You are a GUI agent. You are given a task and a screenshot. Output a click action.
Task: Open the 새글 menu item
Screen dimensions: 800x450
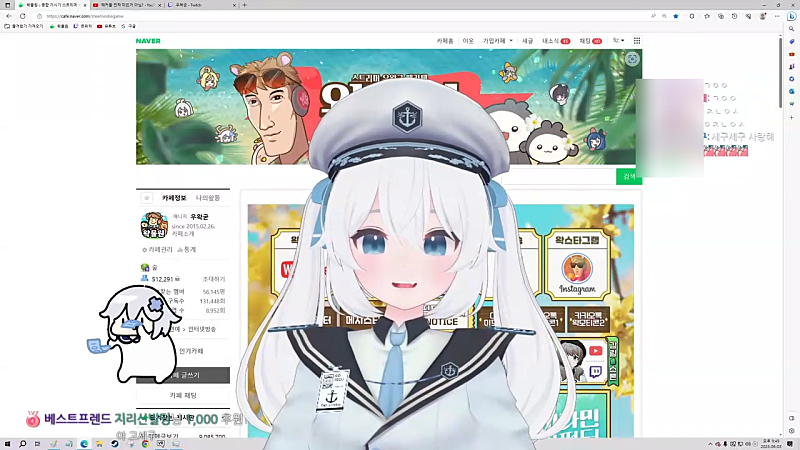[528, 41]
